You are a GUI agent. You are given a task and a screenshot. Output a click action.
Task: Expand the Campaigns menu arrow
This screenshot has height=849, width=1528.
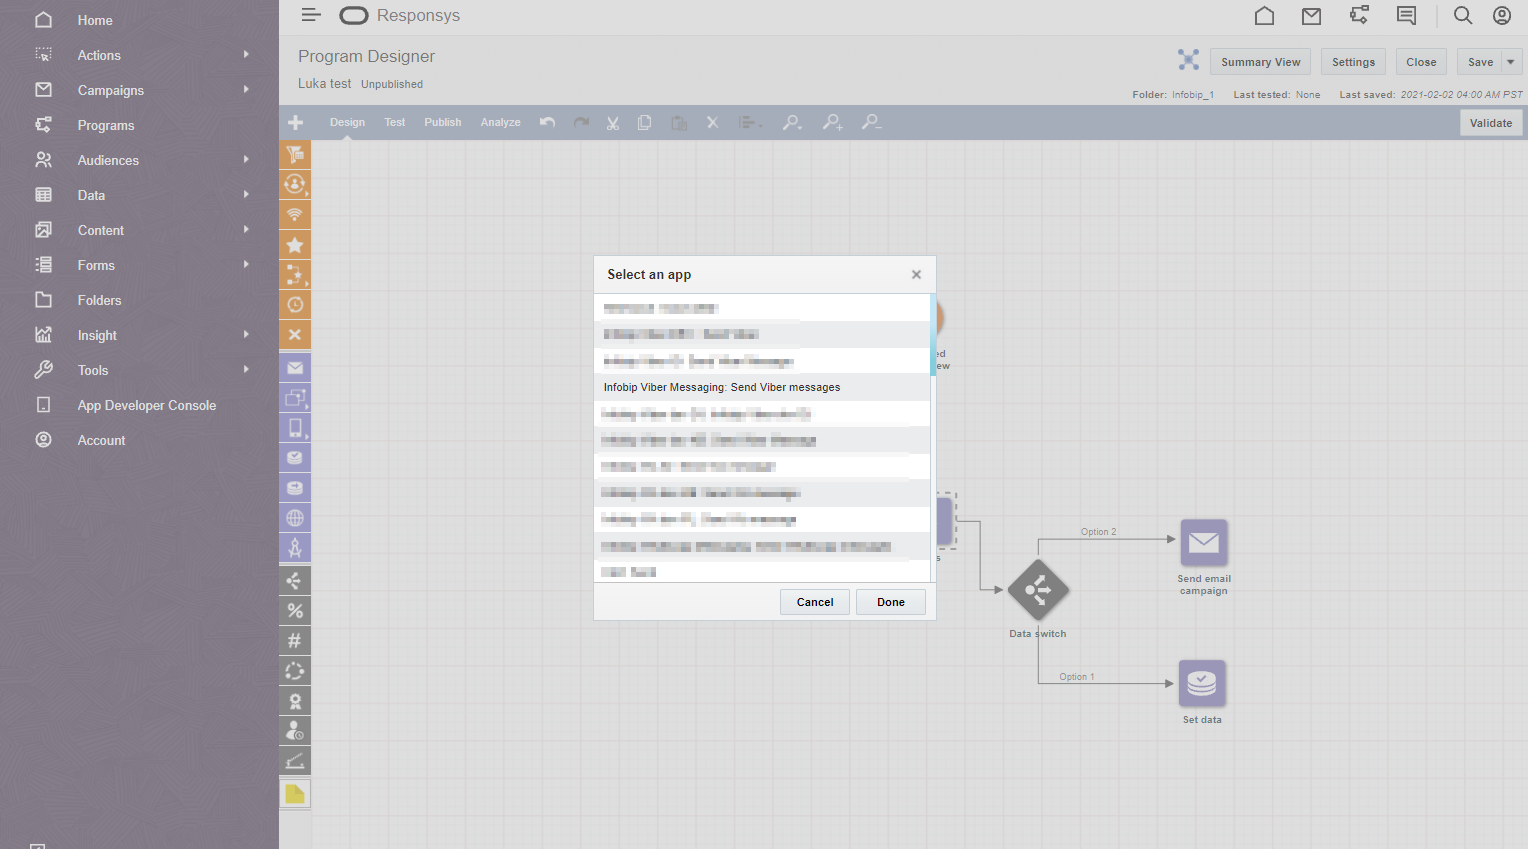coord(246,90)
